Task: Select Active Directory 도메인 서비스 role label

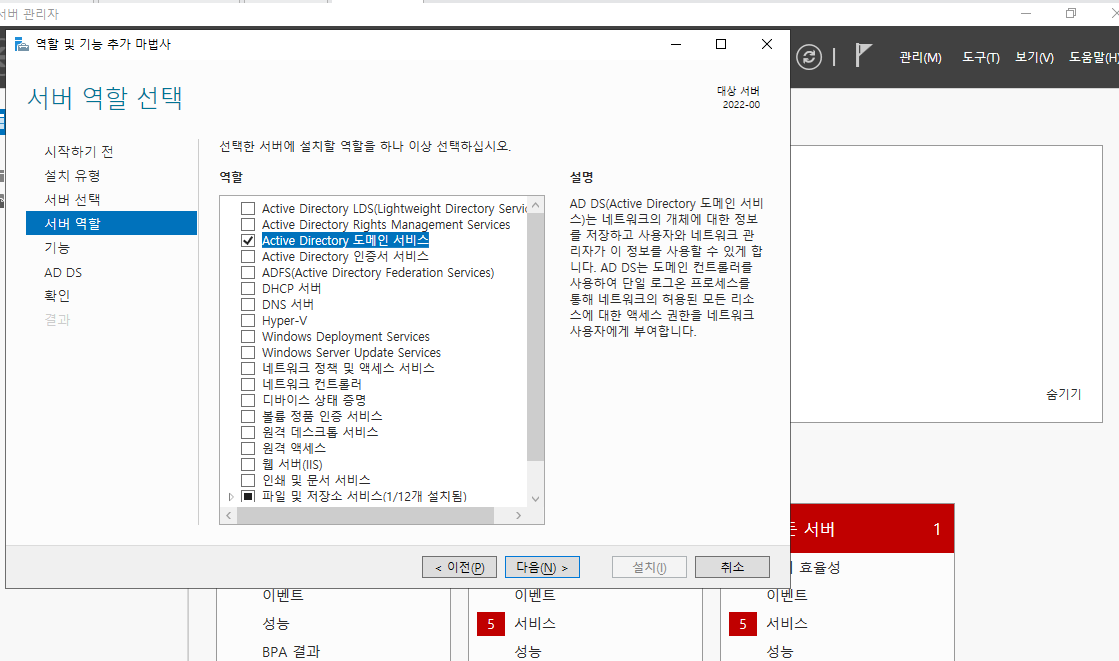Action: click(345, 241)
